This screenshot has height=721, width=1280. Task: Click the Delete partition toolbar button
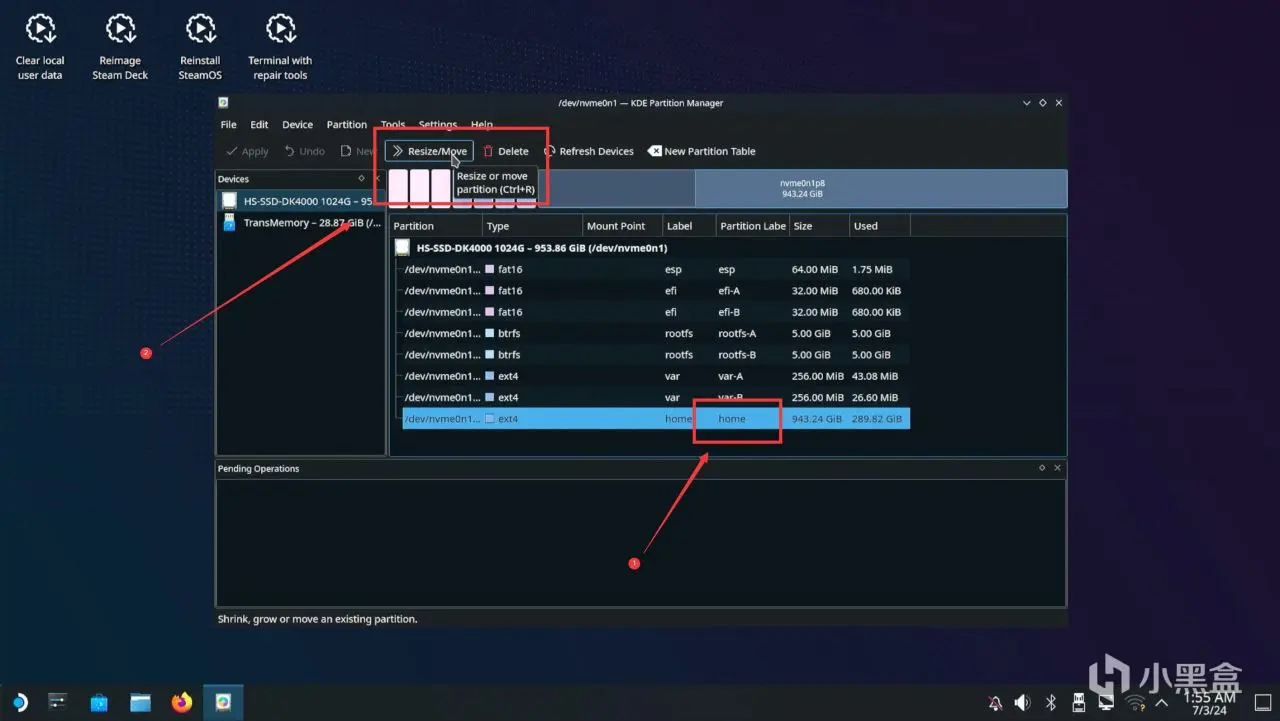point(506,151)
